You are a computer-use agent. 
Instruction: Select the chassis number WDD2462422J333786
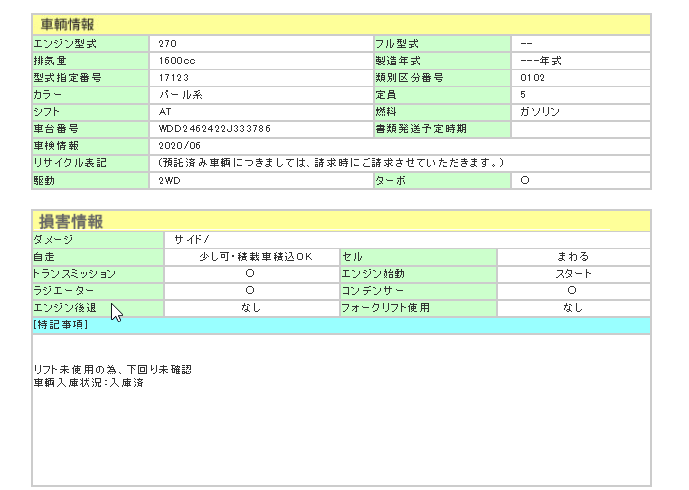[x=215, y=129]
